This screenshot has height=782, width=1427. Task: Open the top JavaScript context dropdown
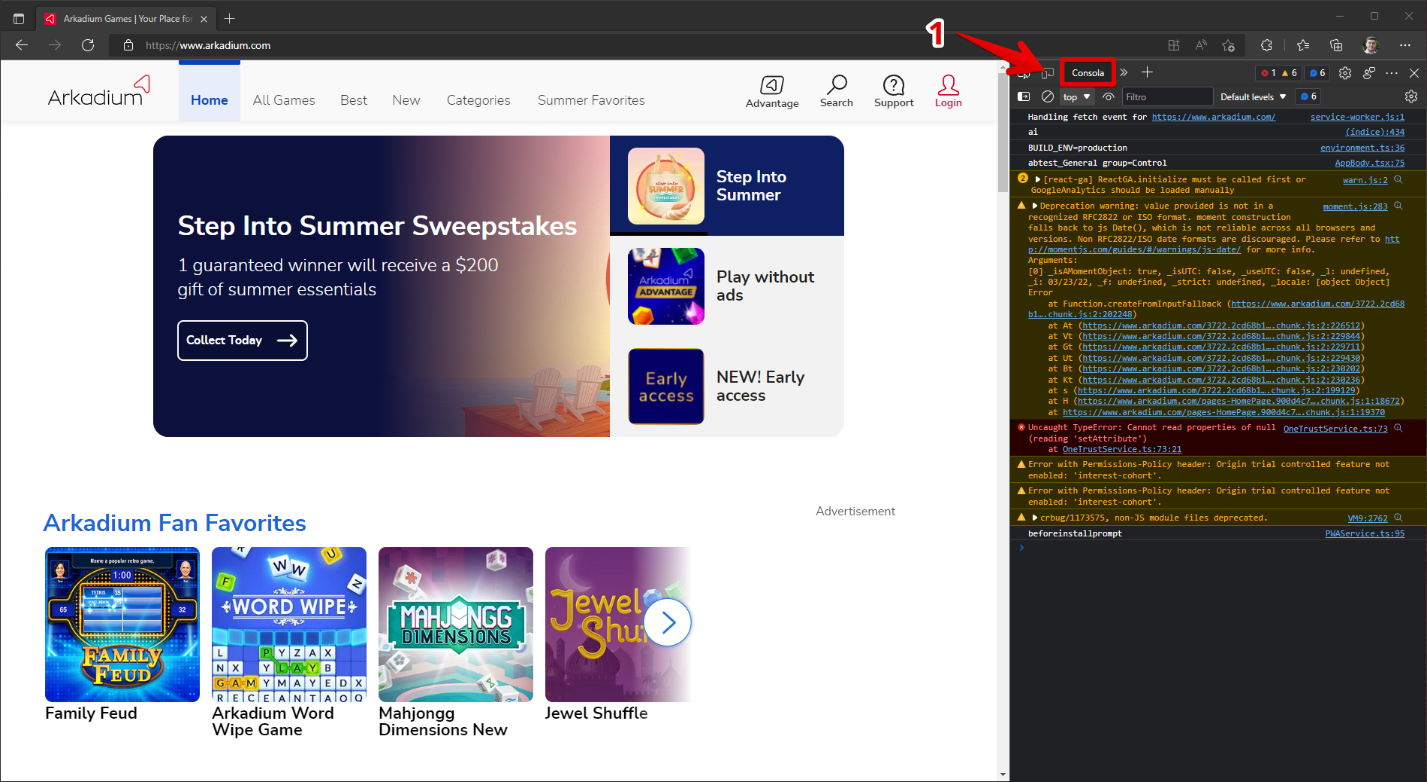pyautogui.click(x=1077, y=97)
